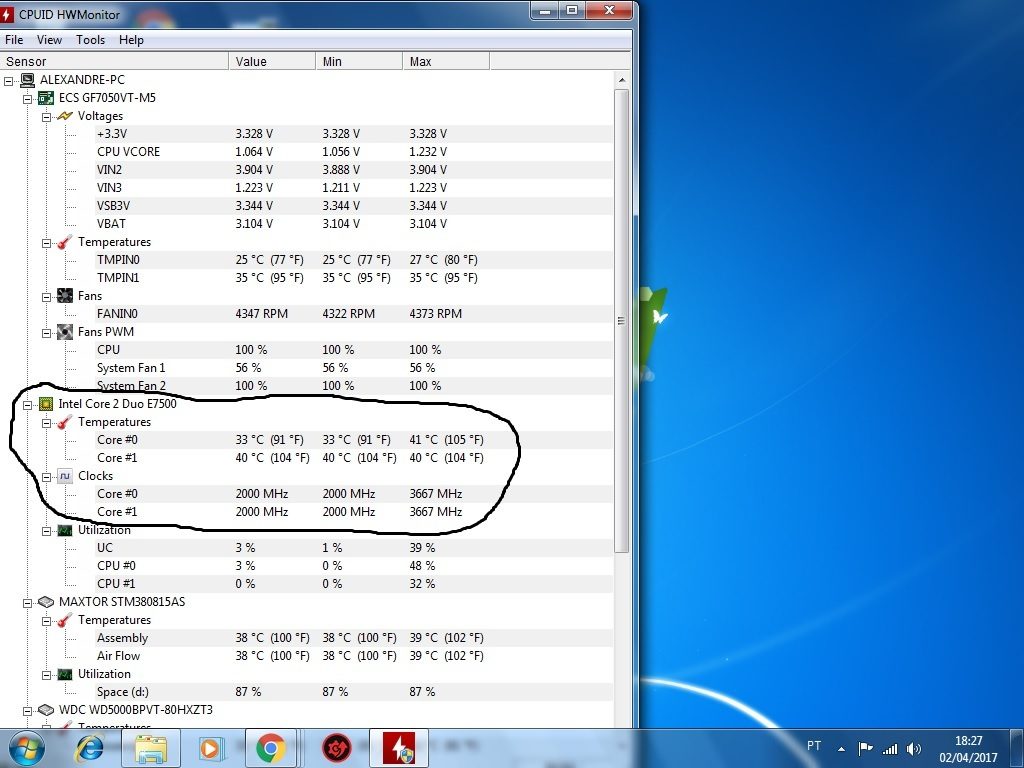Click the red circular app taskbar icon
The width and height of the screenshot is (1024, 768).
coord(337,748)
